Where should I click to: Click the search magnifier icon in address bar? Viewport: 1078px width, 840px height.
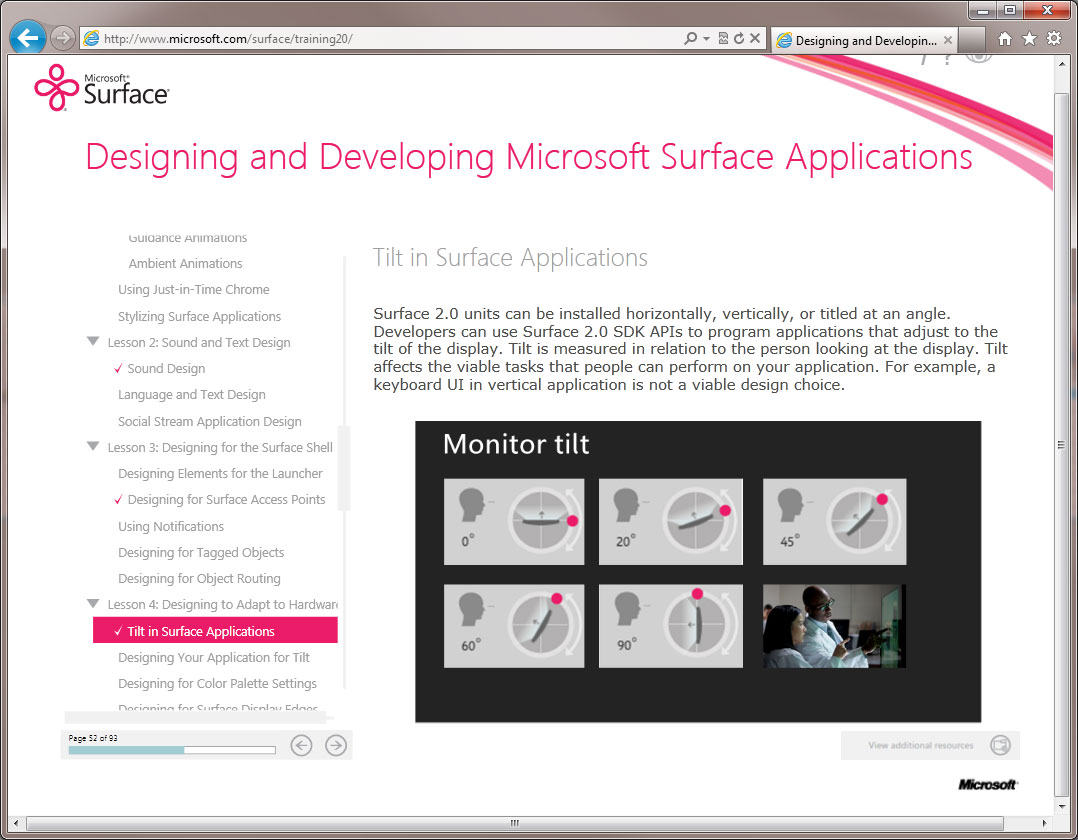[x=690, y=38]
